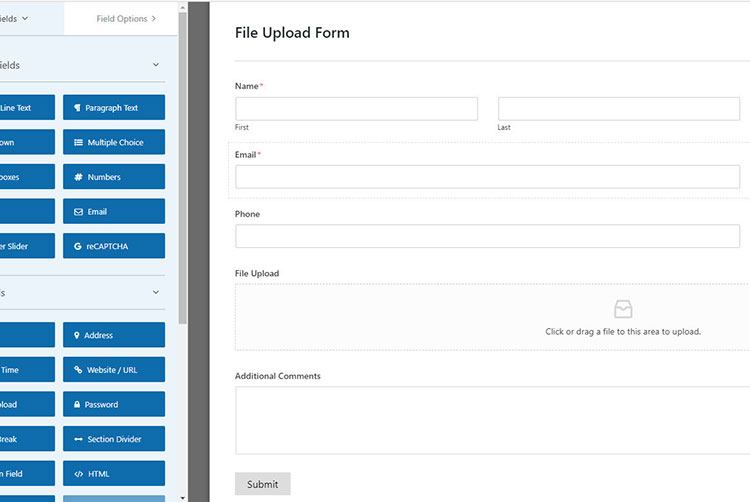Add an HTML field
750x502 pixels.
(x=114, y=473)
